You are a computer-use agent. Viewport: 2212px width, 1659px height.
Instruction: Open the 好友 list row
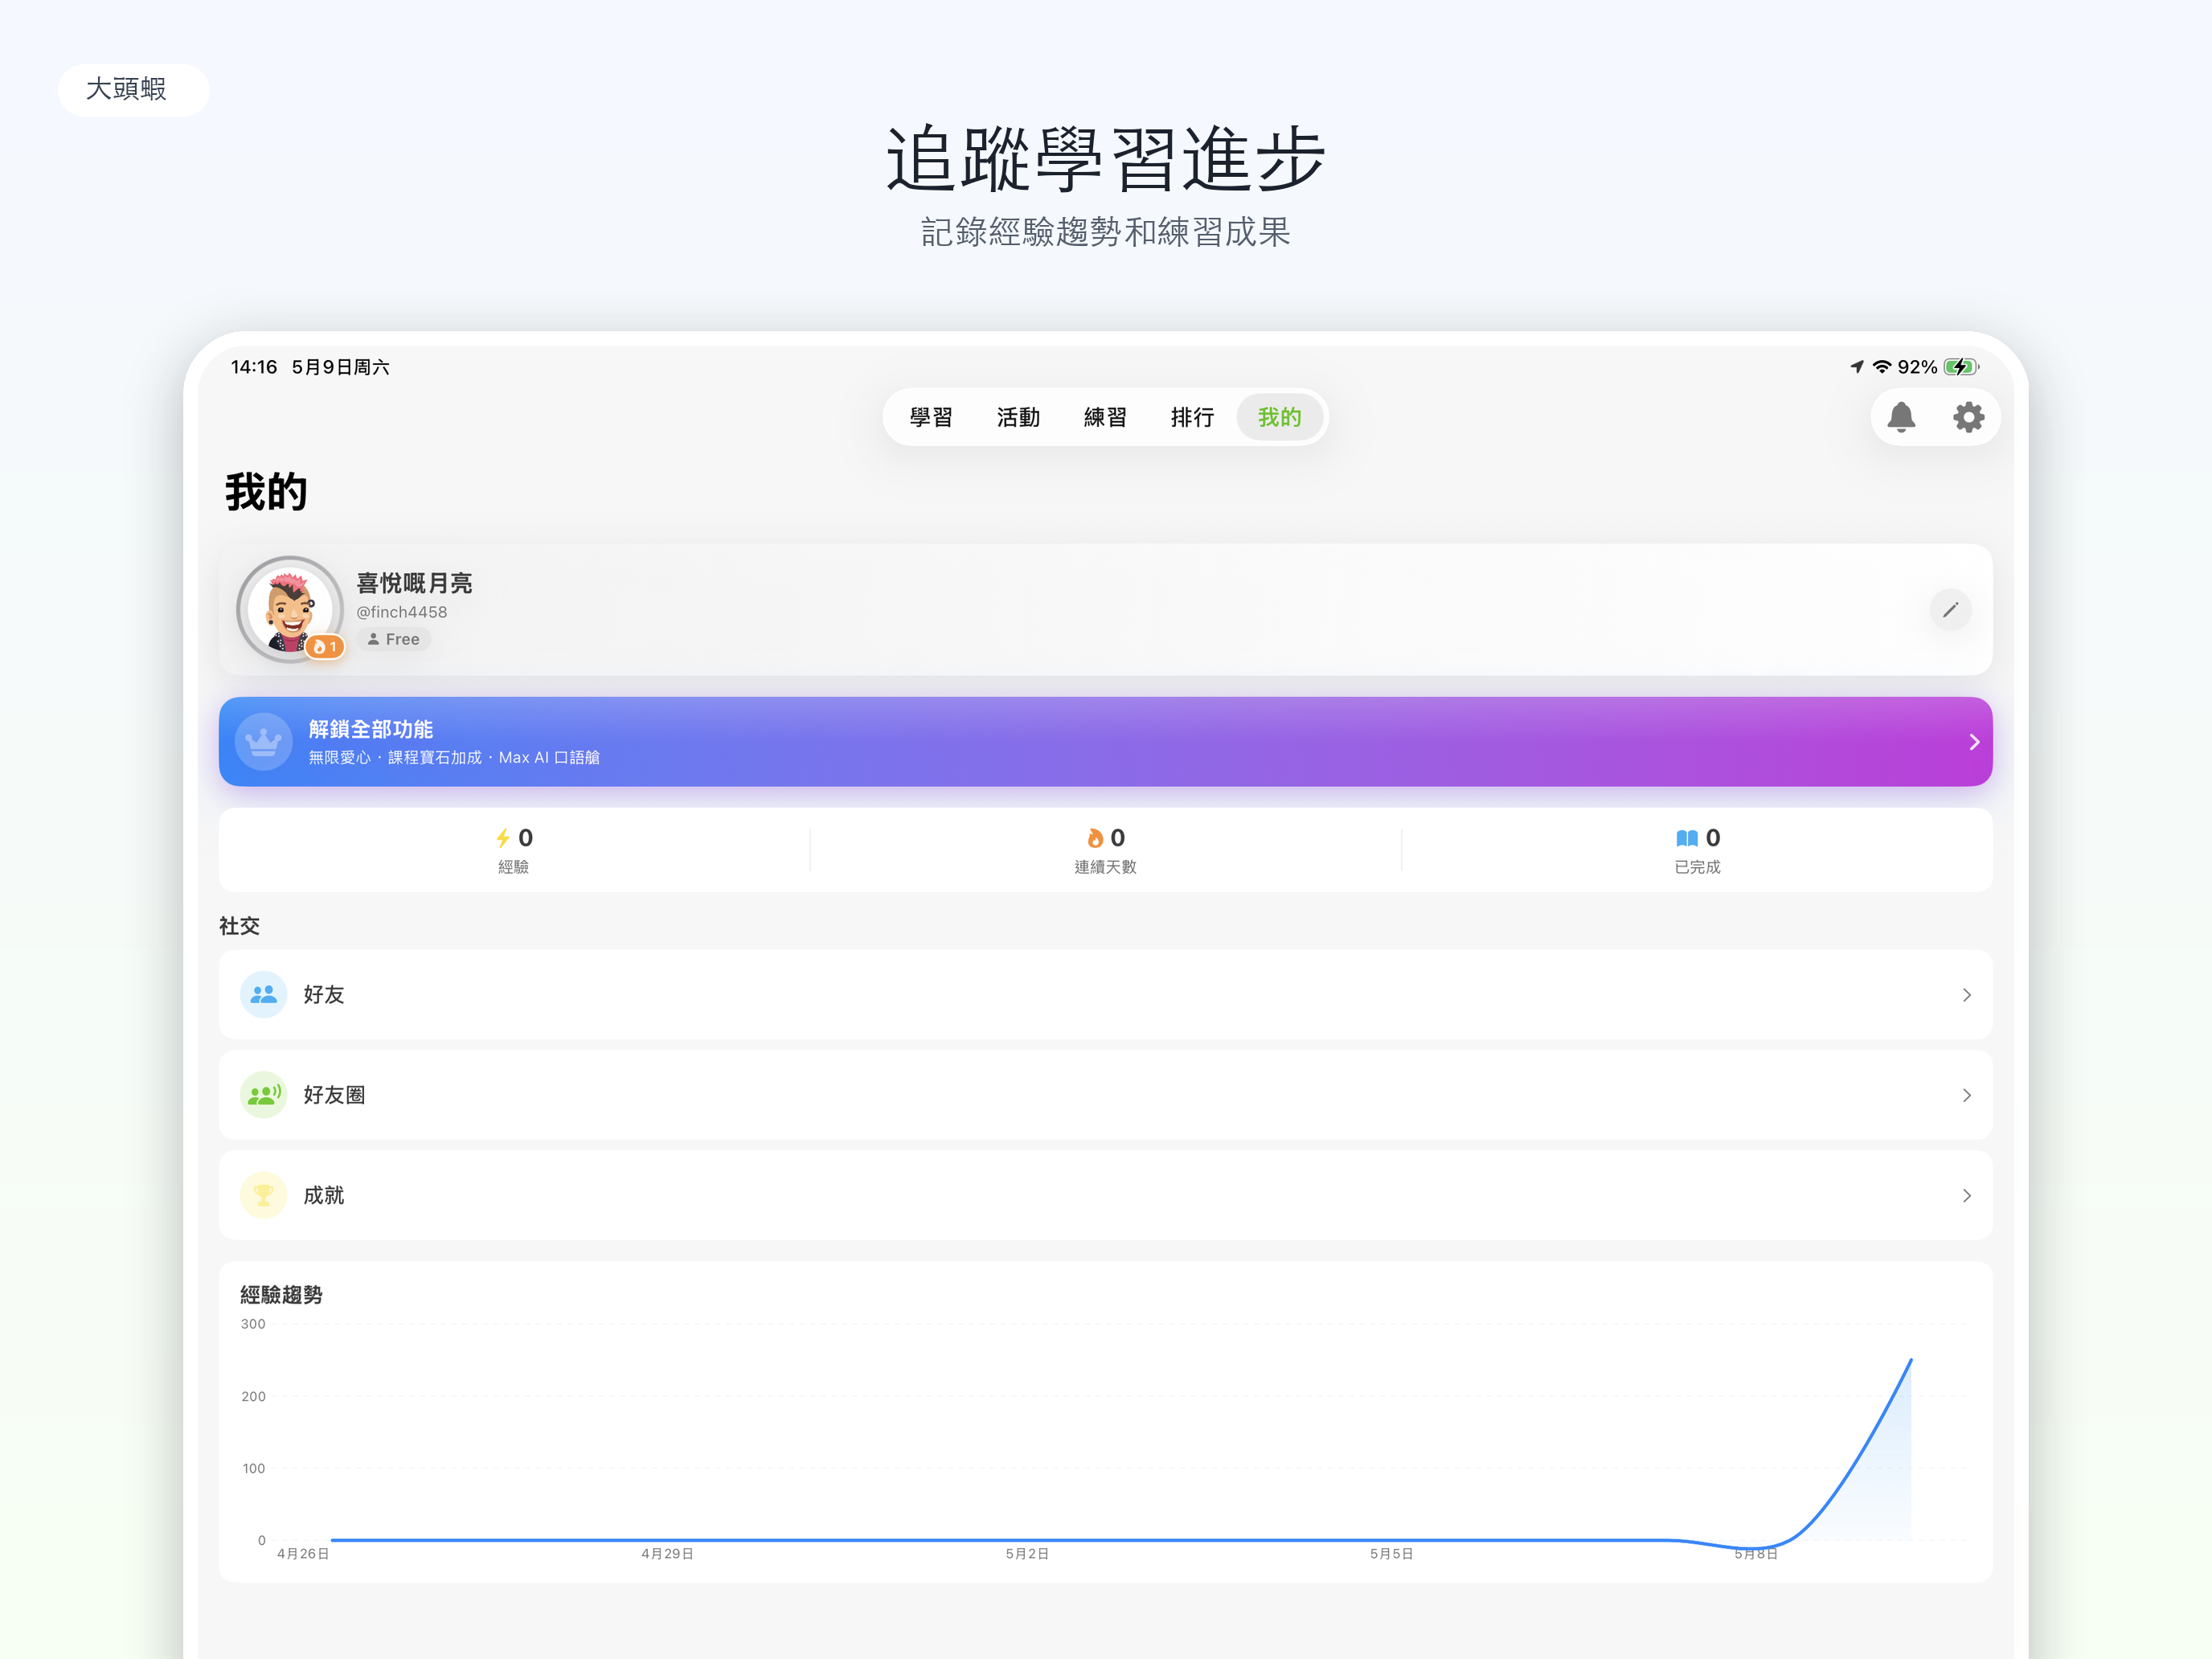coord(1105,994)
